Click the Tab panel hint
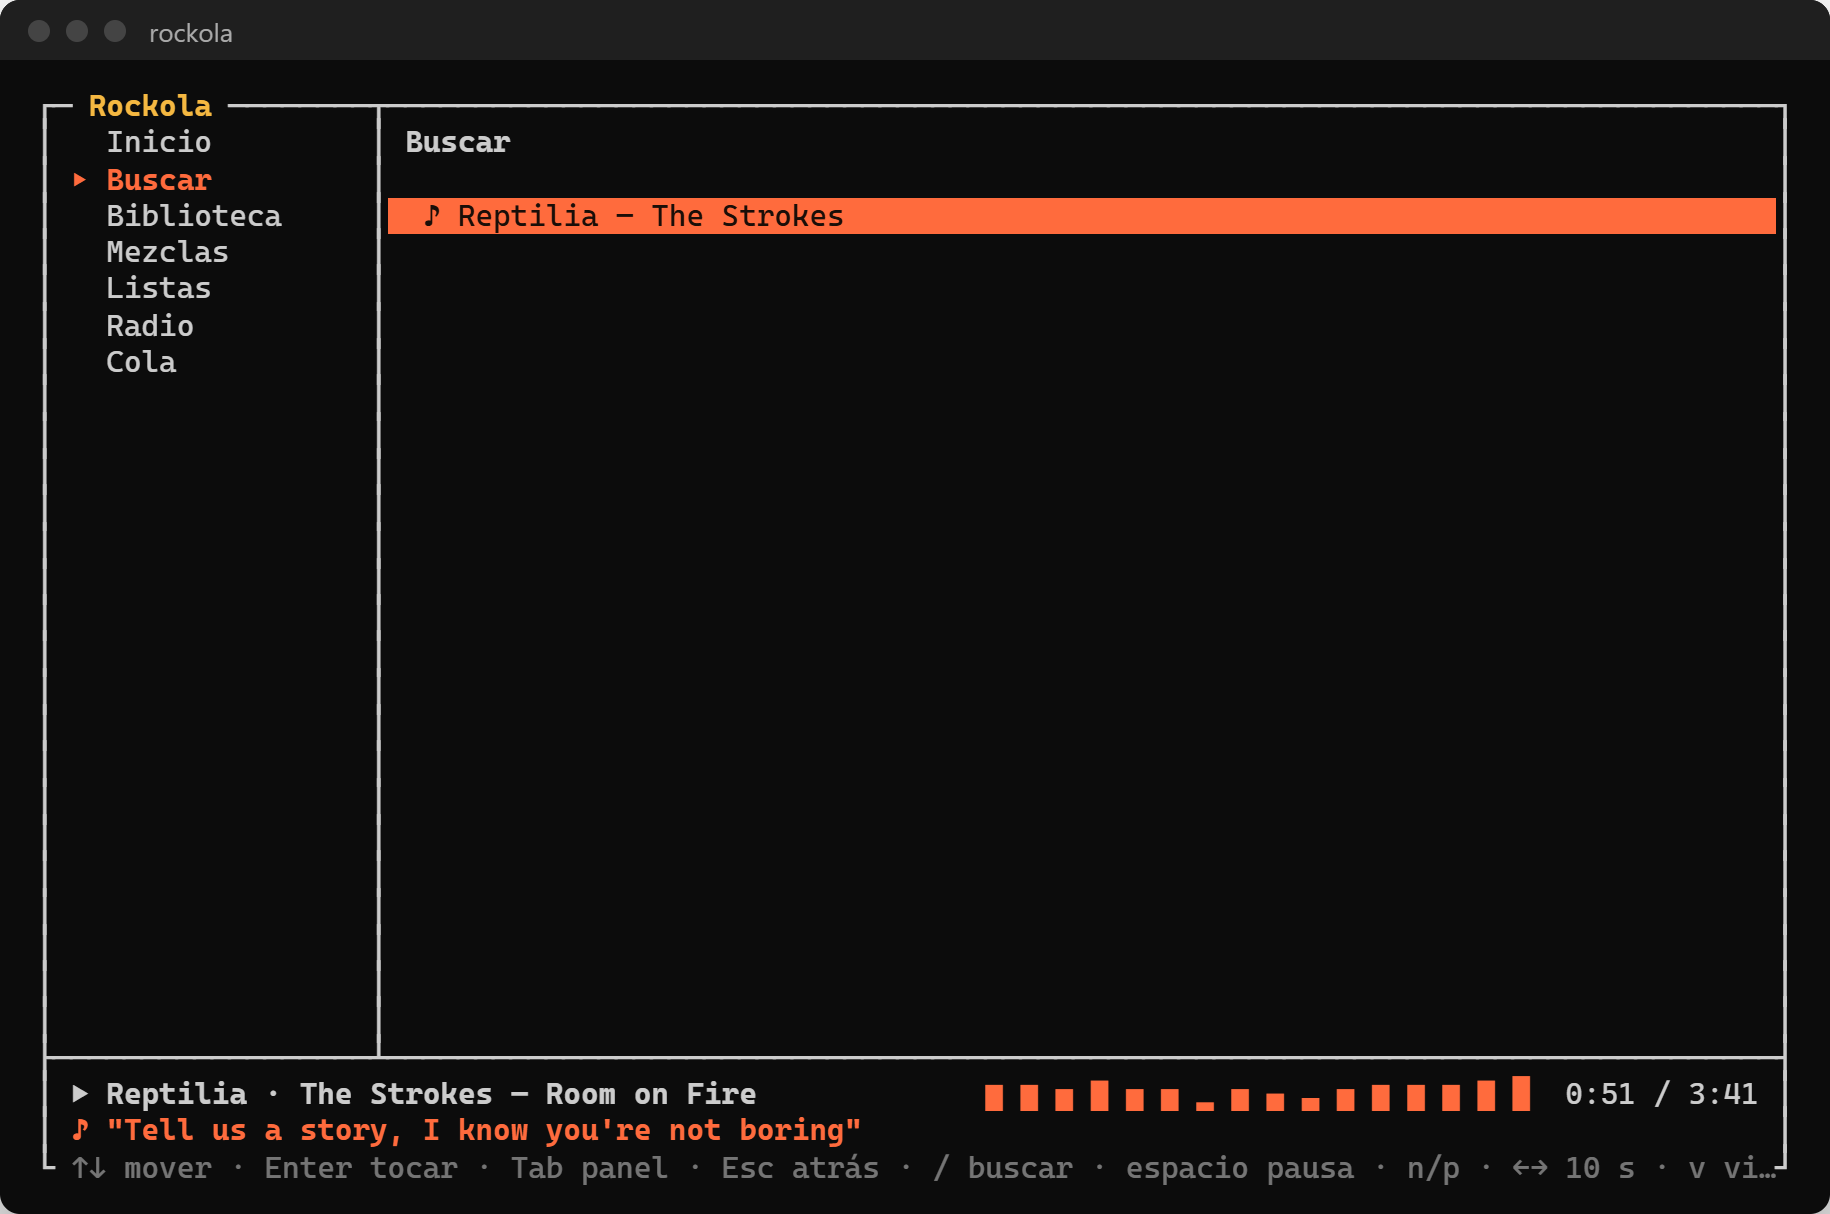 coord(589,1168)
